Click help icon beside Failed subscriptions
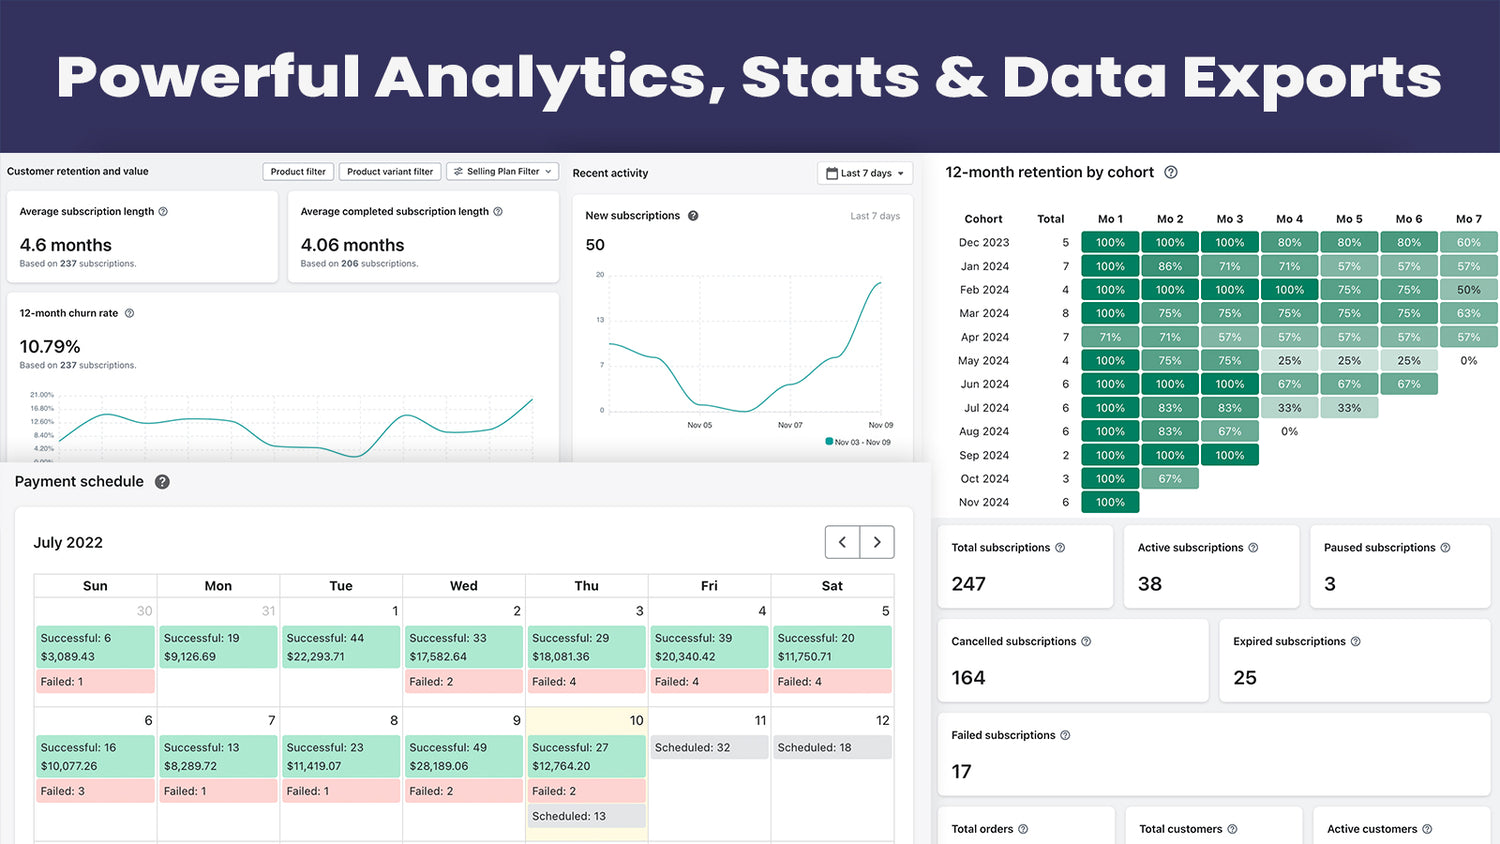 [1065, 736]
